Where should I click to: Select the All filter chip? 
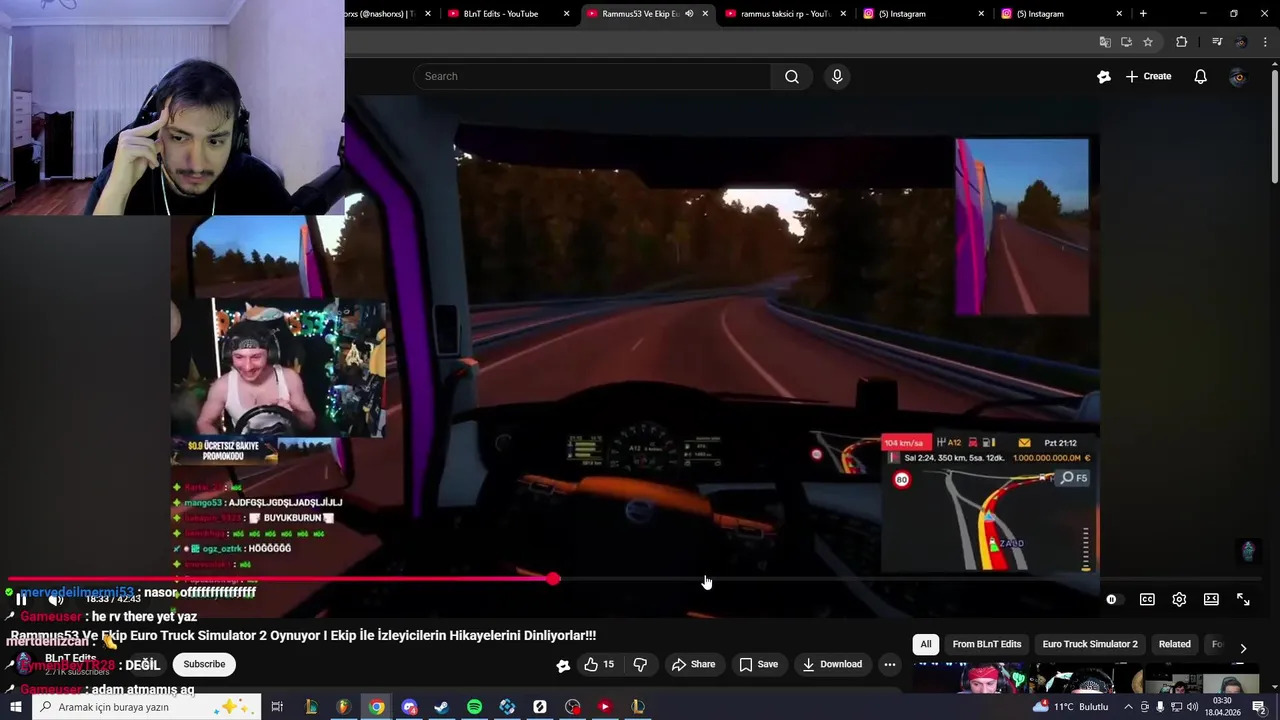[x=926, y=644]
